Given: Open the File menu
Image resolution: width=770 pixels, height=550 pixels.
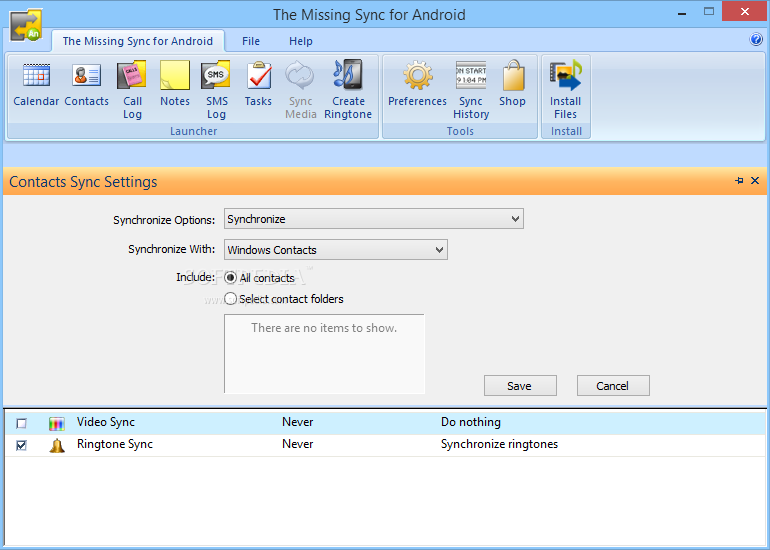Looking at the screenshot, I should coord(251,41).
